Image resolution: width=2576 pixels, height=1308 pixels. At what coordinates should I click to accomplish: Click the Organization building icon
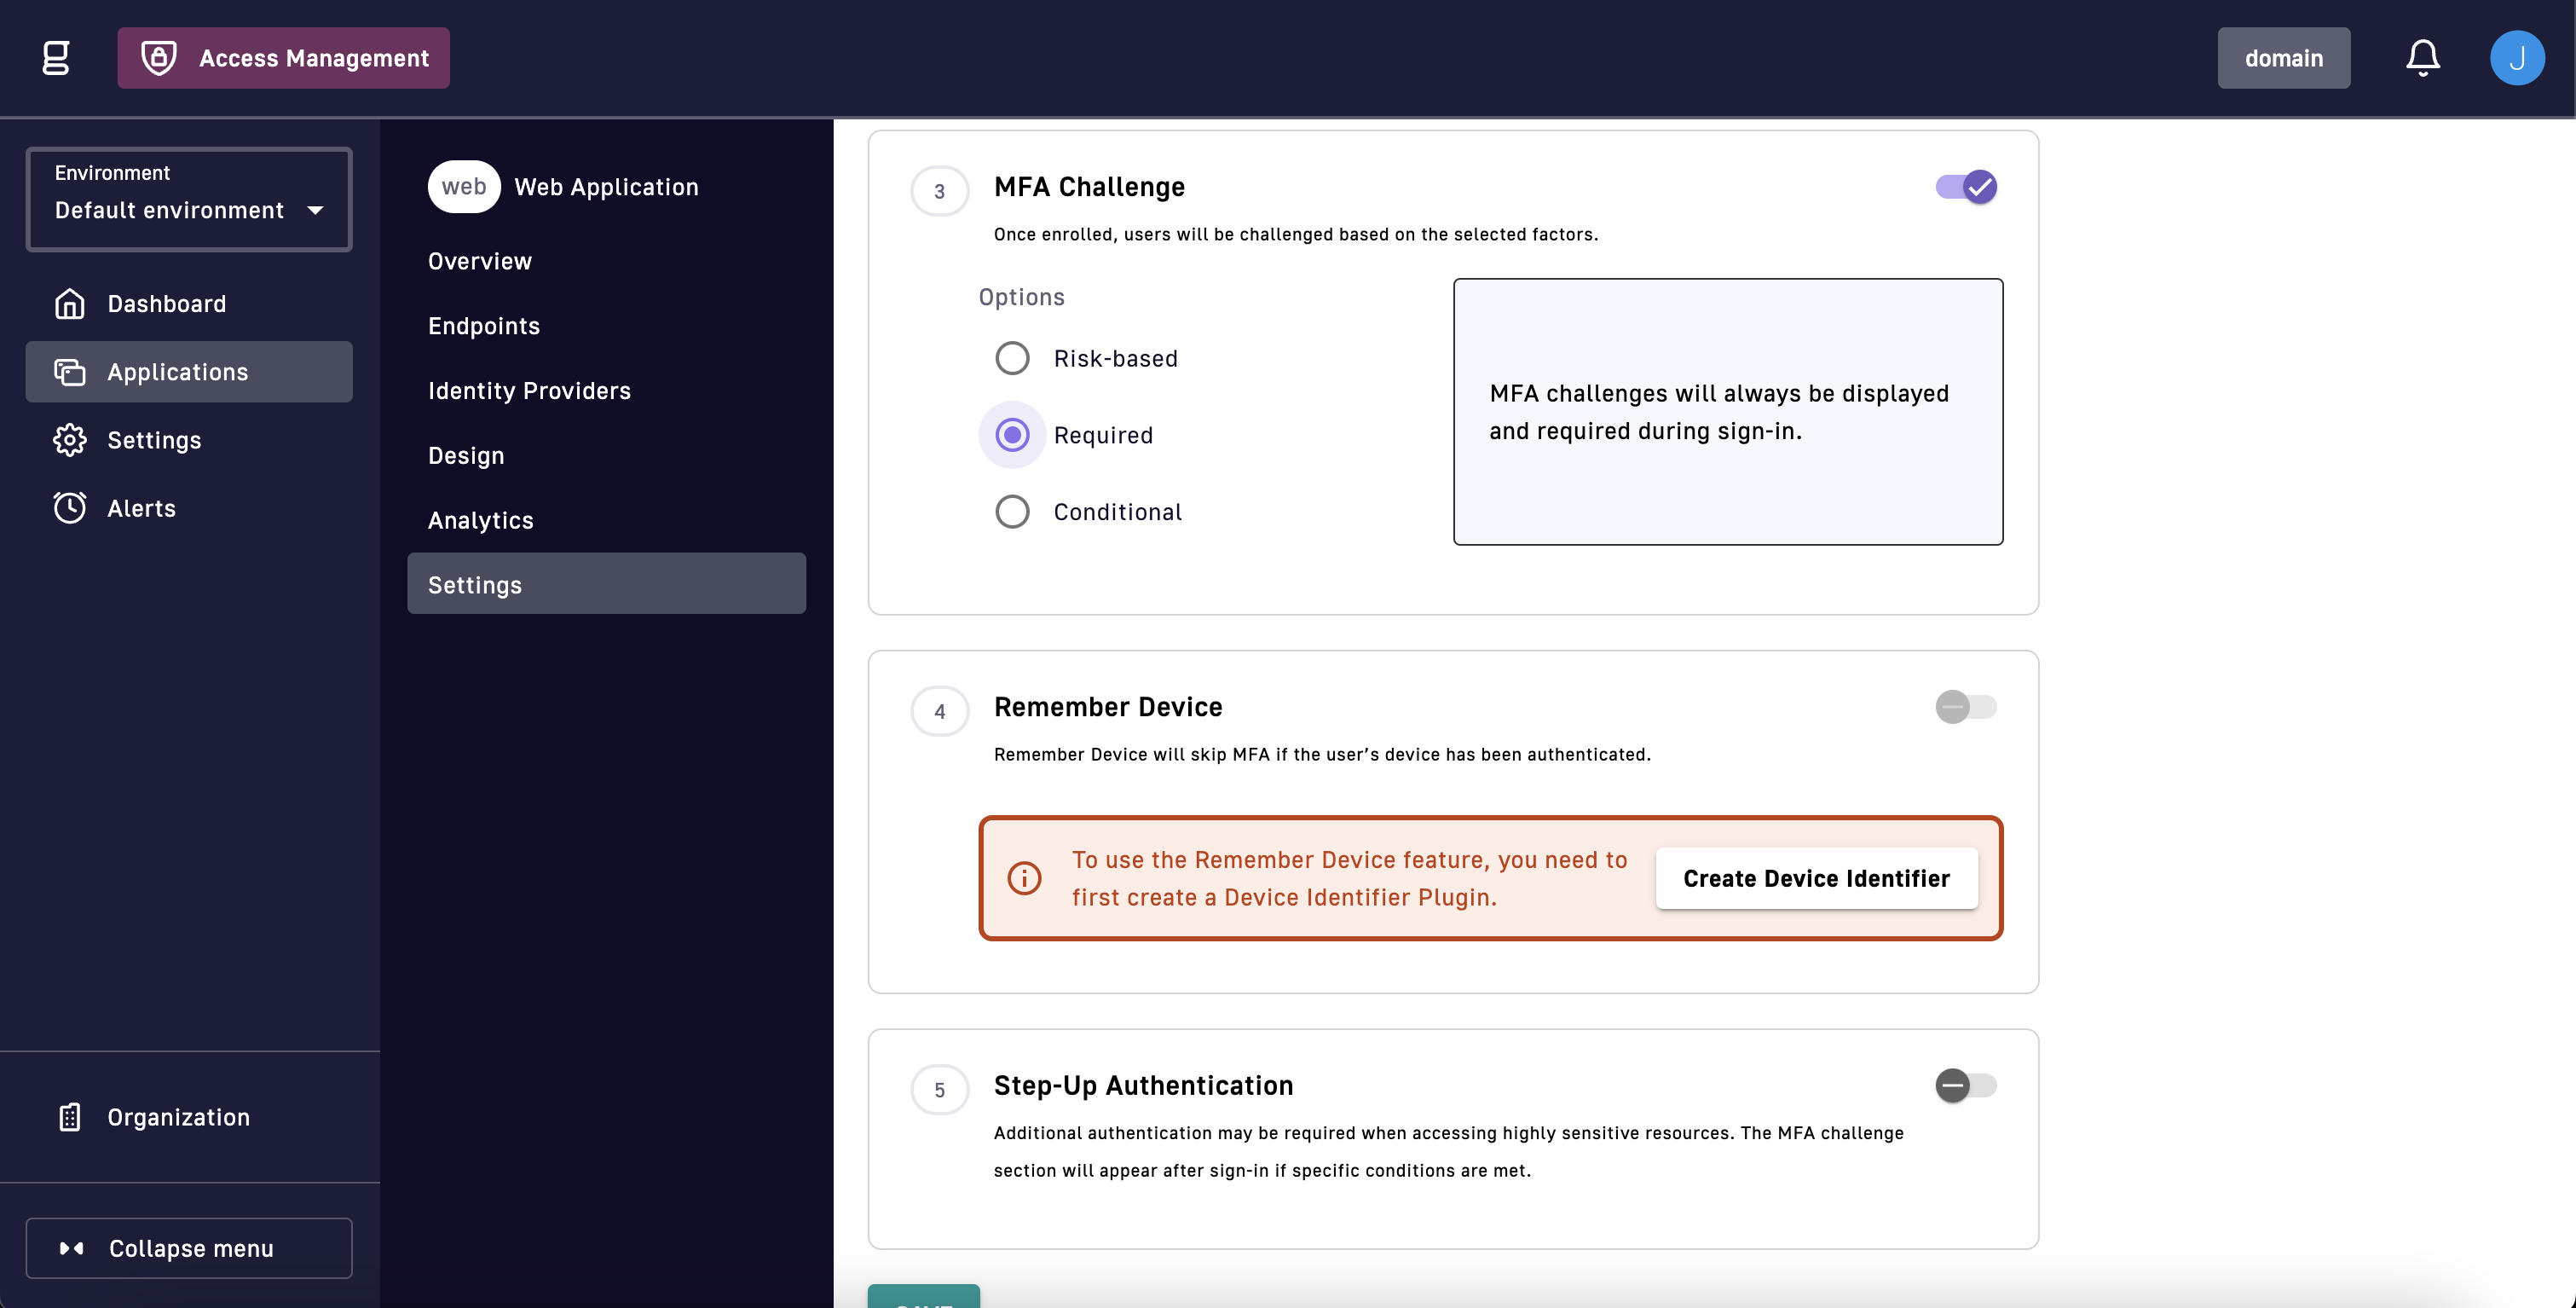tap(69, 1117)
